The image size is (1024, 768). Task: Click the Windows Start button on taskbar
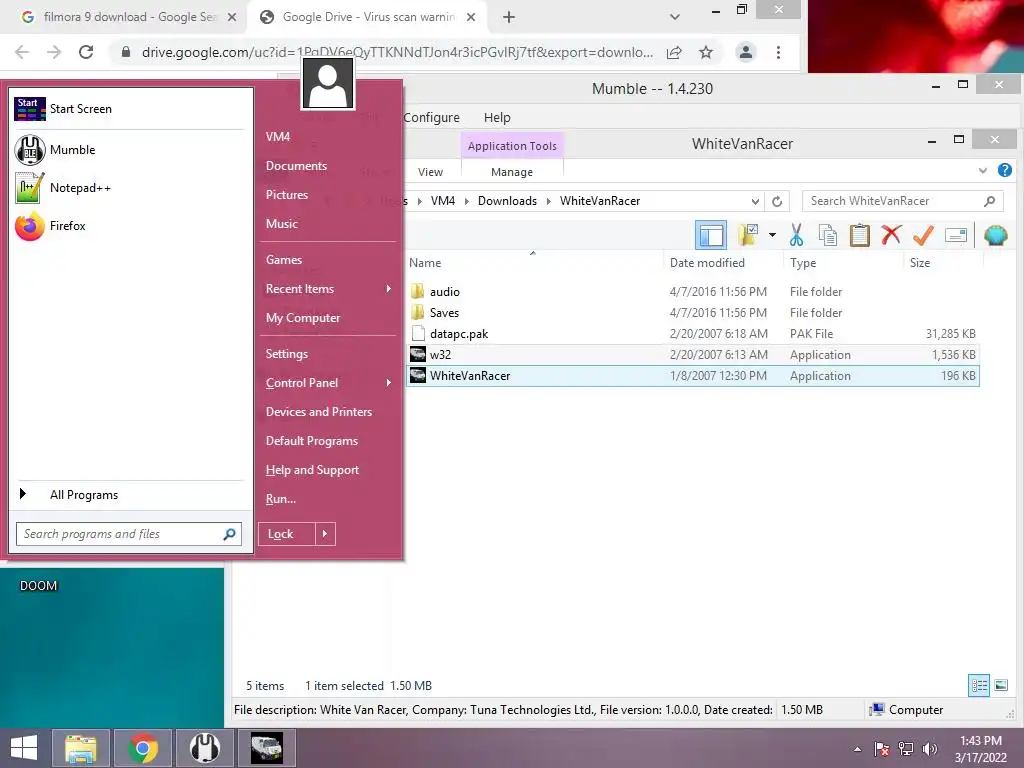click(24, 748)
